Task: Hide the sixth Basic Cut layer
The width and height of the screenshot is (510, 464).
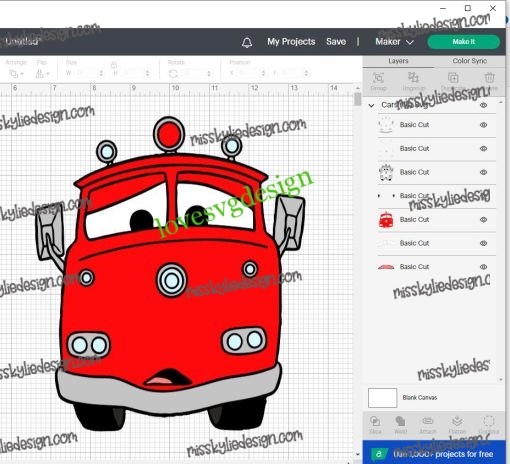Action: coord(483,243)
